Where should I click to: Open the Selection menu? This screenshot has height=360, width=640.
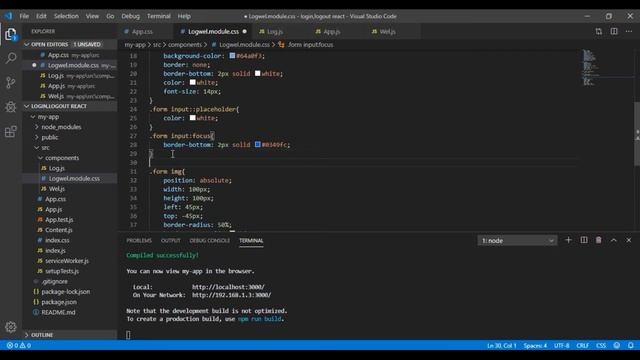pyautogui.click(x=66, y=16)
